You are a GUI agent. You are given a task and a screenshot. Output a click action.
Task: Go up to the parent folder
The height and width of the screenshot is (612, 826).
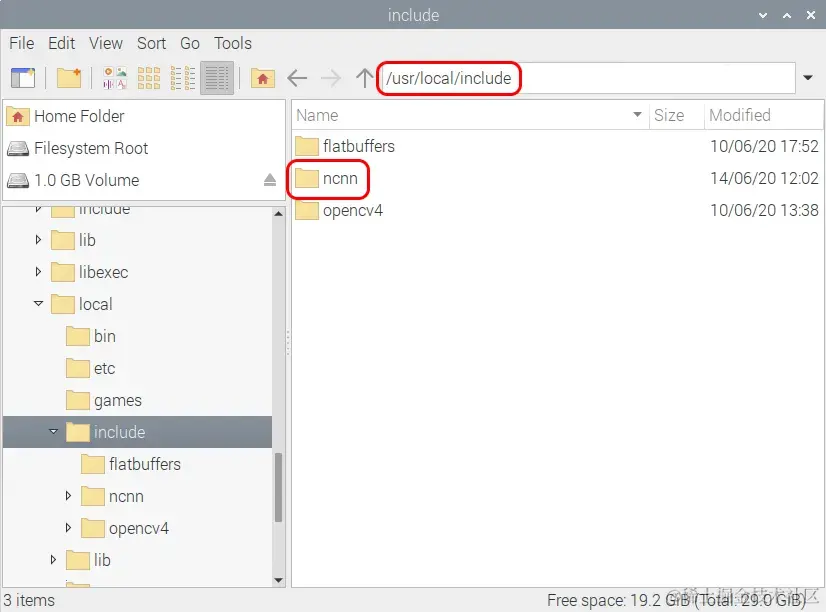(364, 78)
